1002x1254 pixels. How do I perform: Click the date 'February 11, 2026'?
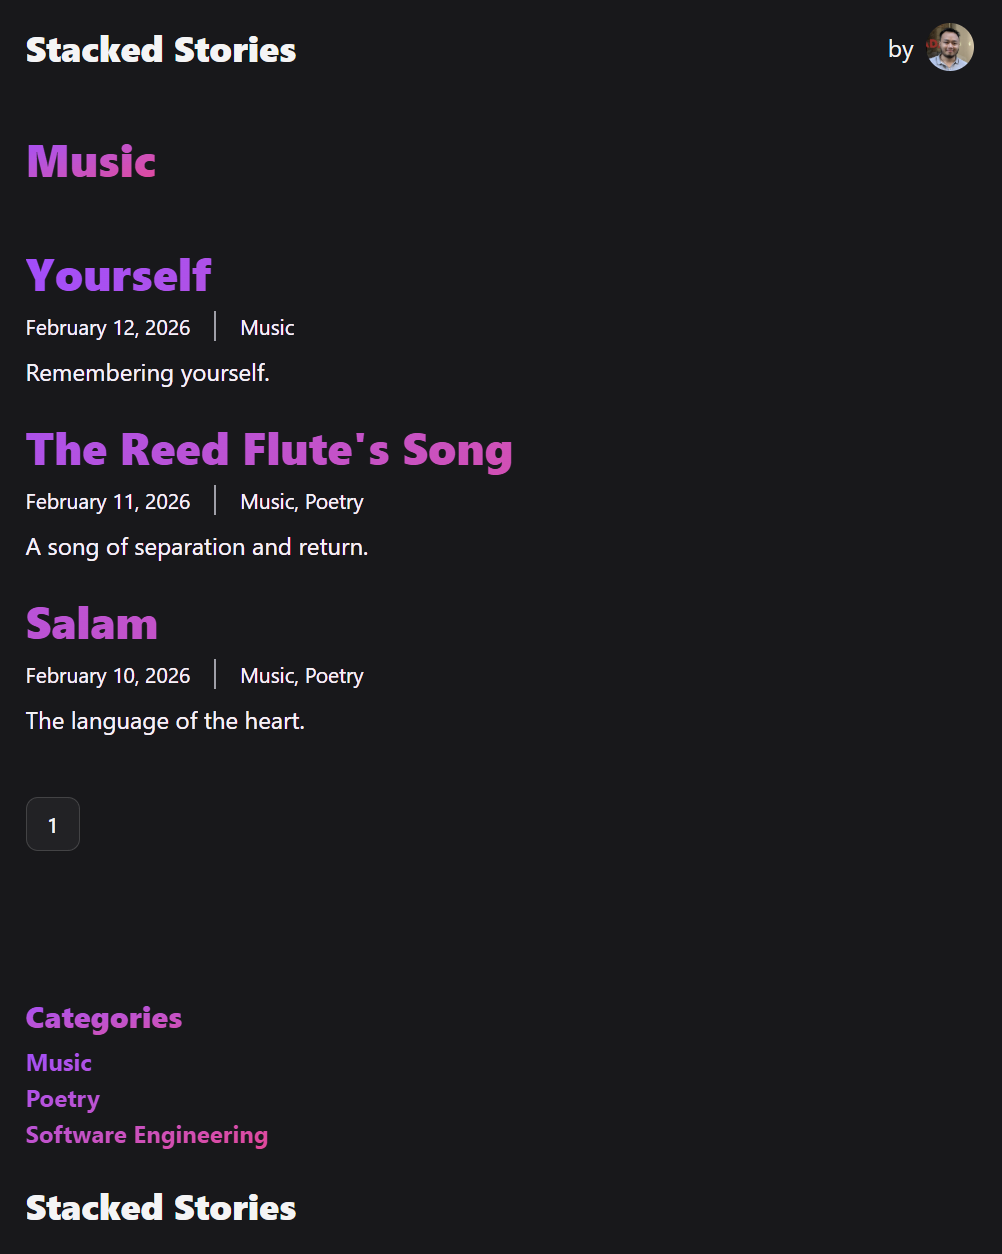coord(107,501)
